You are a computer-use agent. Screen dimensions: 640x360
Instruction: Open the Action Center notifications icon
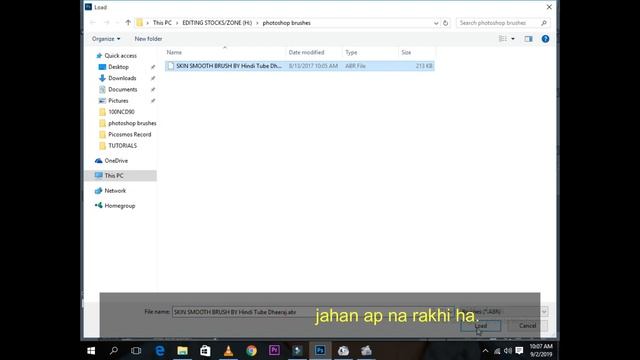click(519, 351)
